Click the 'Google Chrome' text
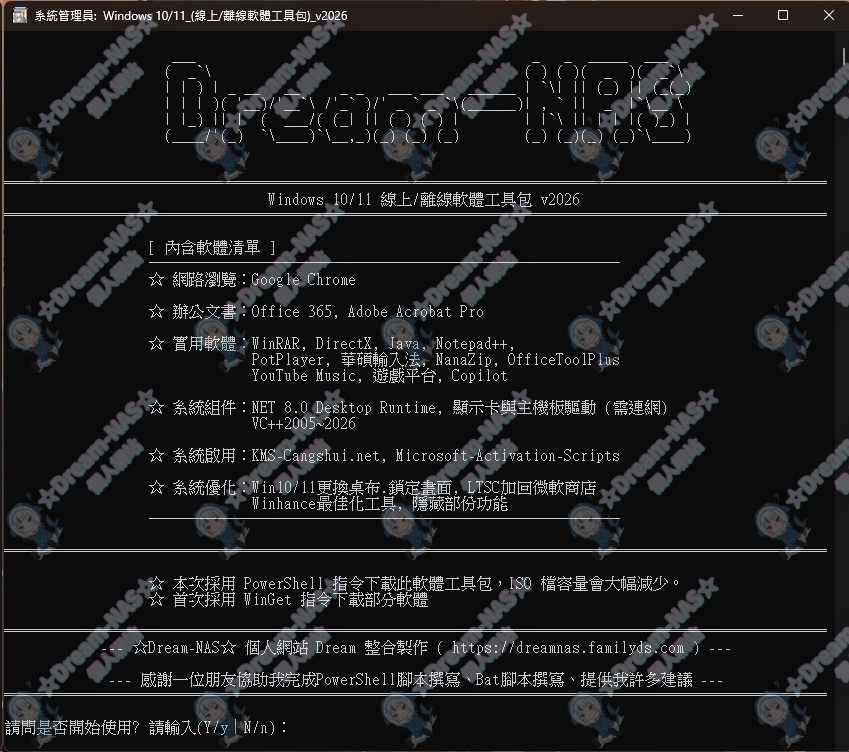Image resolution: width=849 pixels, height=752 pixels. pyautogui.click(x=303, y=279)
